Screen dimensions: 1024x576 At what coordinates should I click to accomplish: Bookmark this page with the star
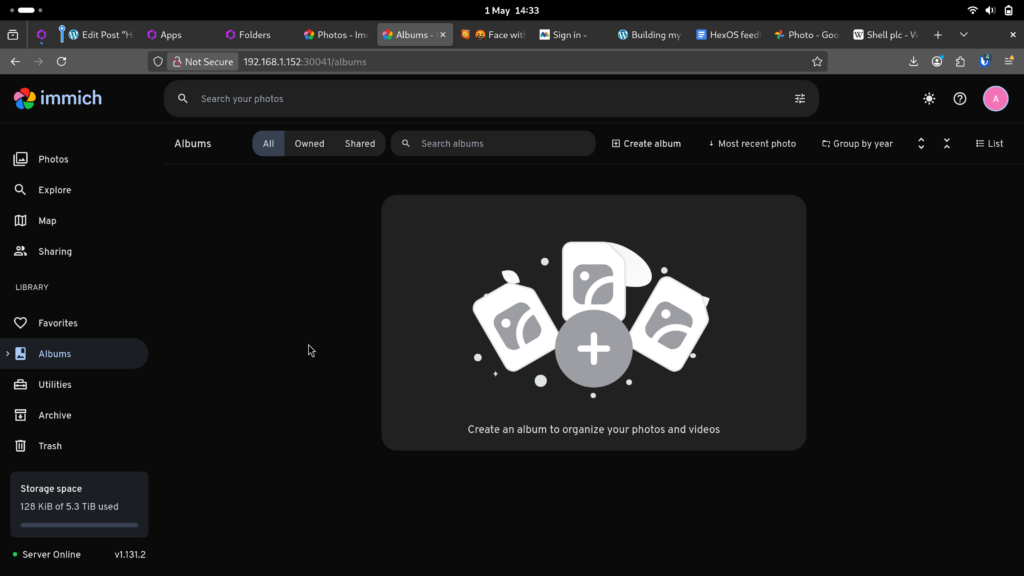pos(816,61)
